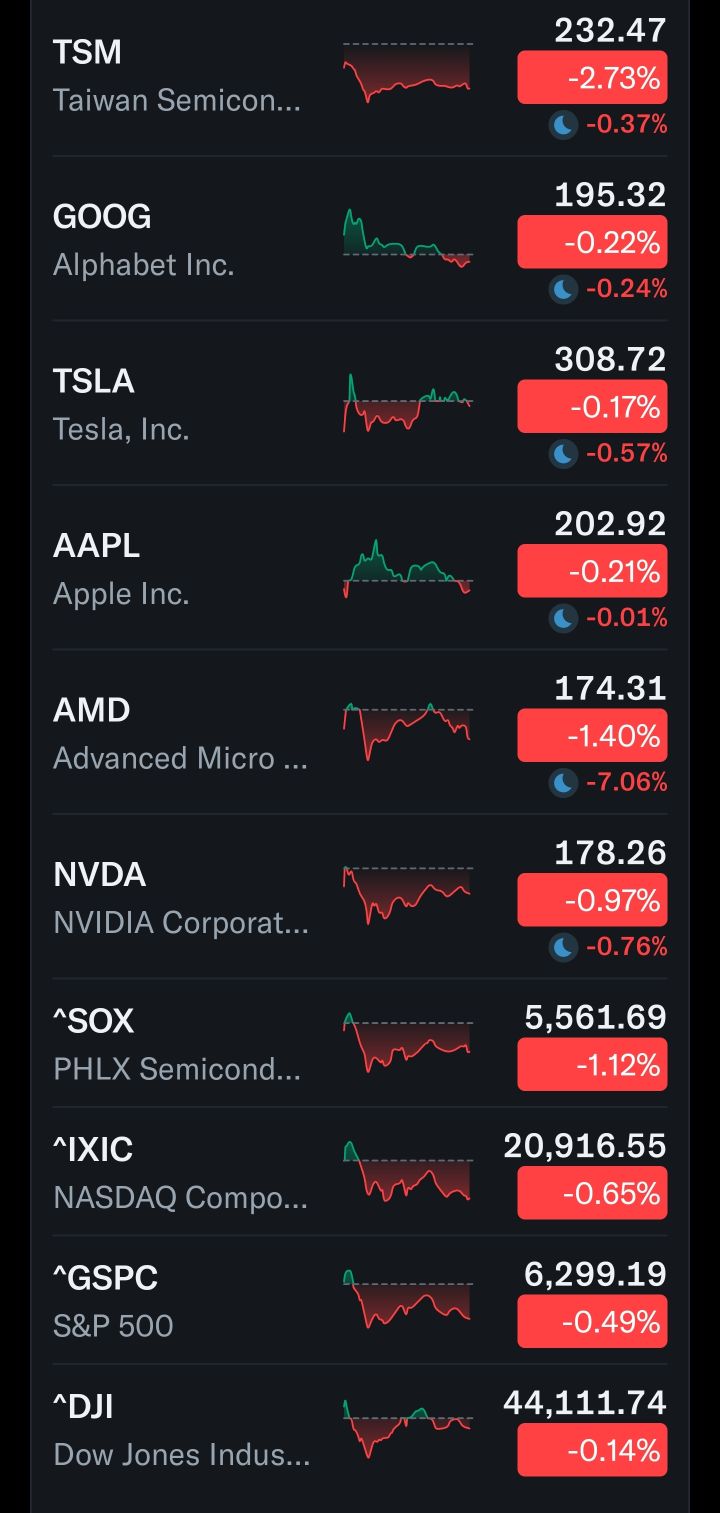Viewport: 720px width, 1513px height.
Task: Toggle the ^SOX -1.12% change badge
Action: click(592, 1065)
